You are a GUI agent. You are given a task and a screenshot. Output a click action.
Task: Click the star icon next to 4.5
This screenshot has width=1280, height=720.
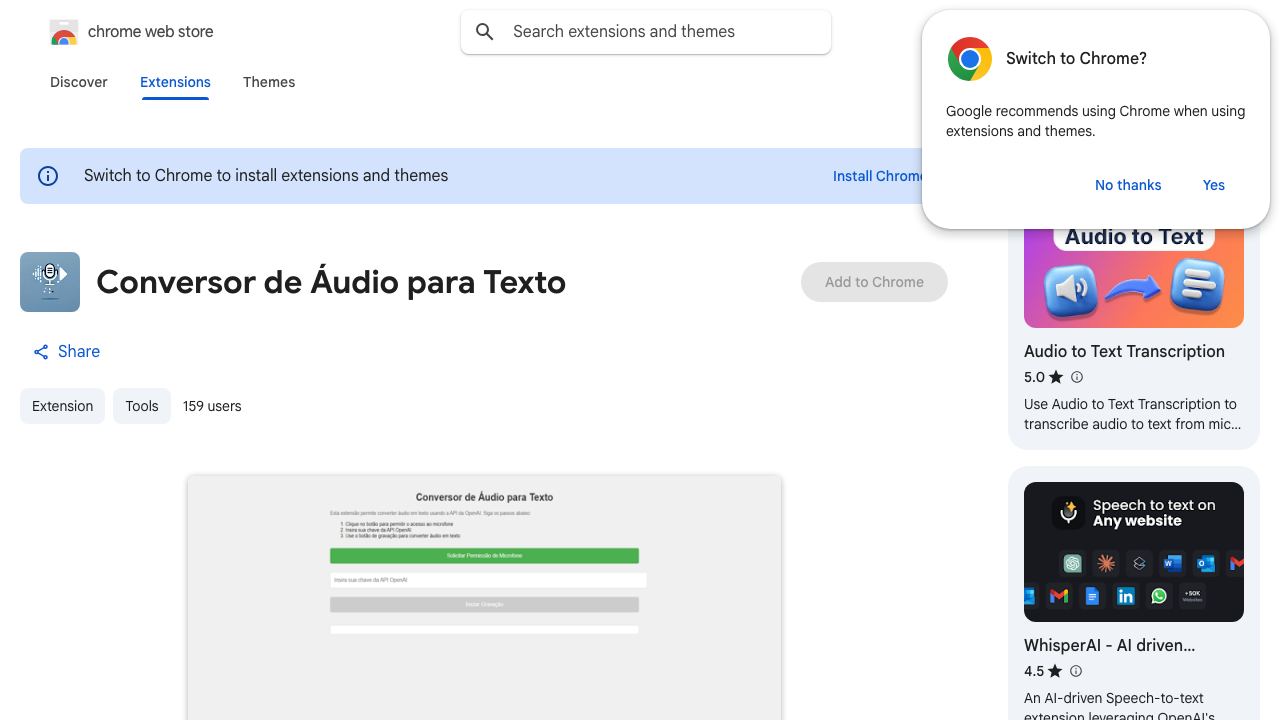tap(1055, 671)
